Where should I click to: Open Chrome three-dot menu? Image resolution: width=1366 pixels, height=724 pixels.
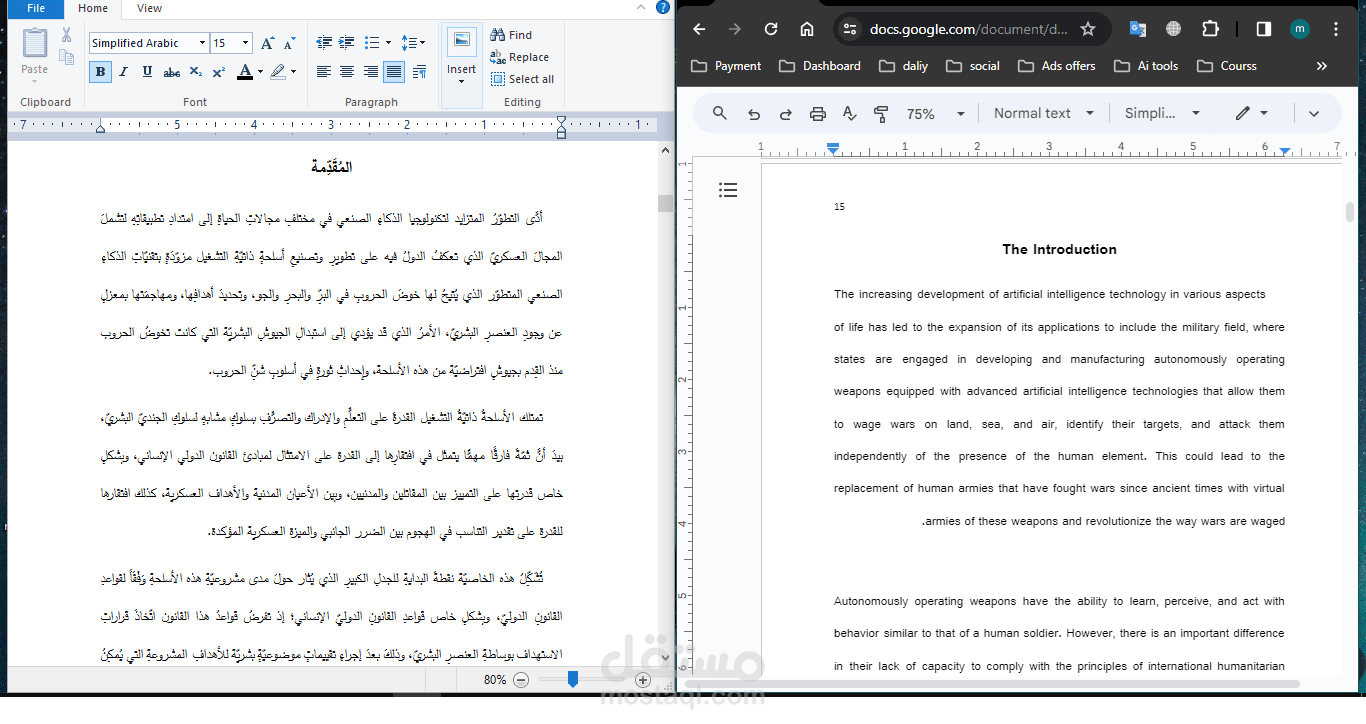point(1336,29)
